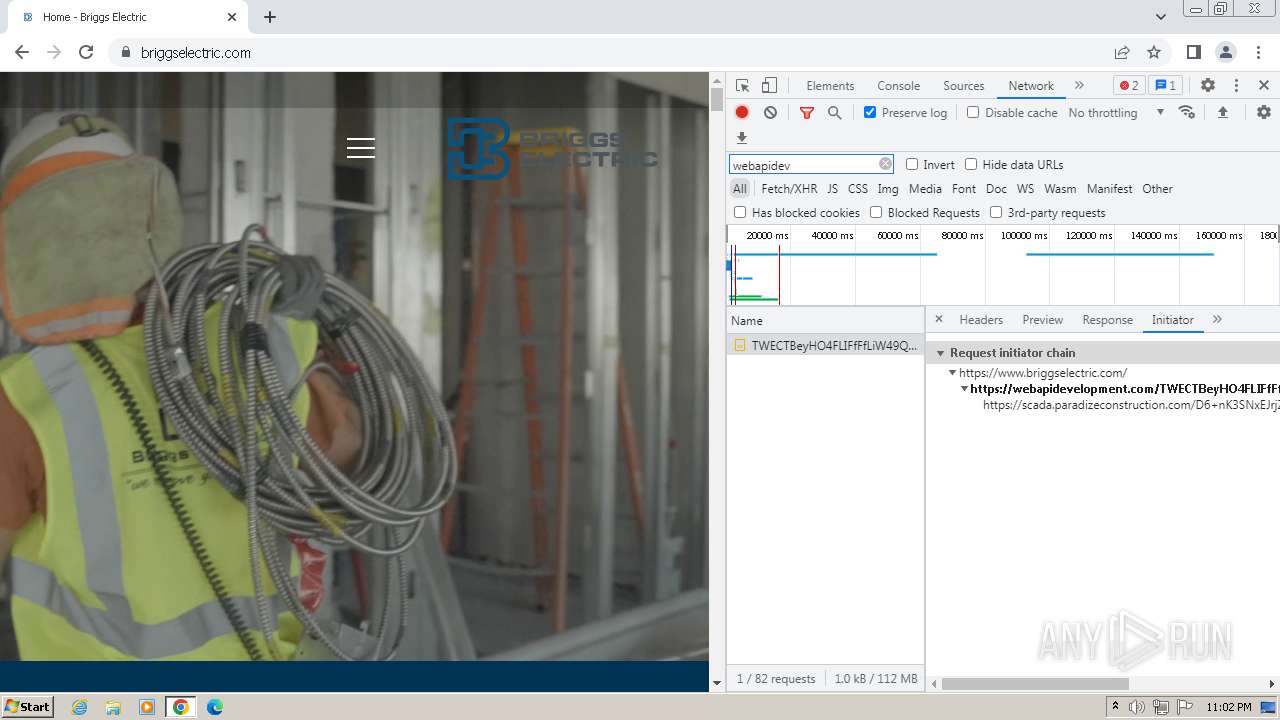Switch to the Elements panel
The image size is (1280, 720).
[830, 85]
